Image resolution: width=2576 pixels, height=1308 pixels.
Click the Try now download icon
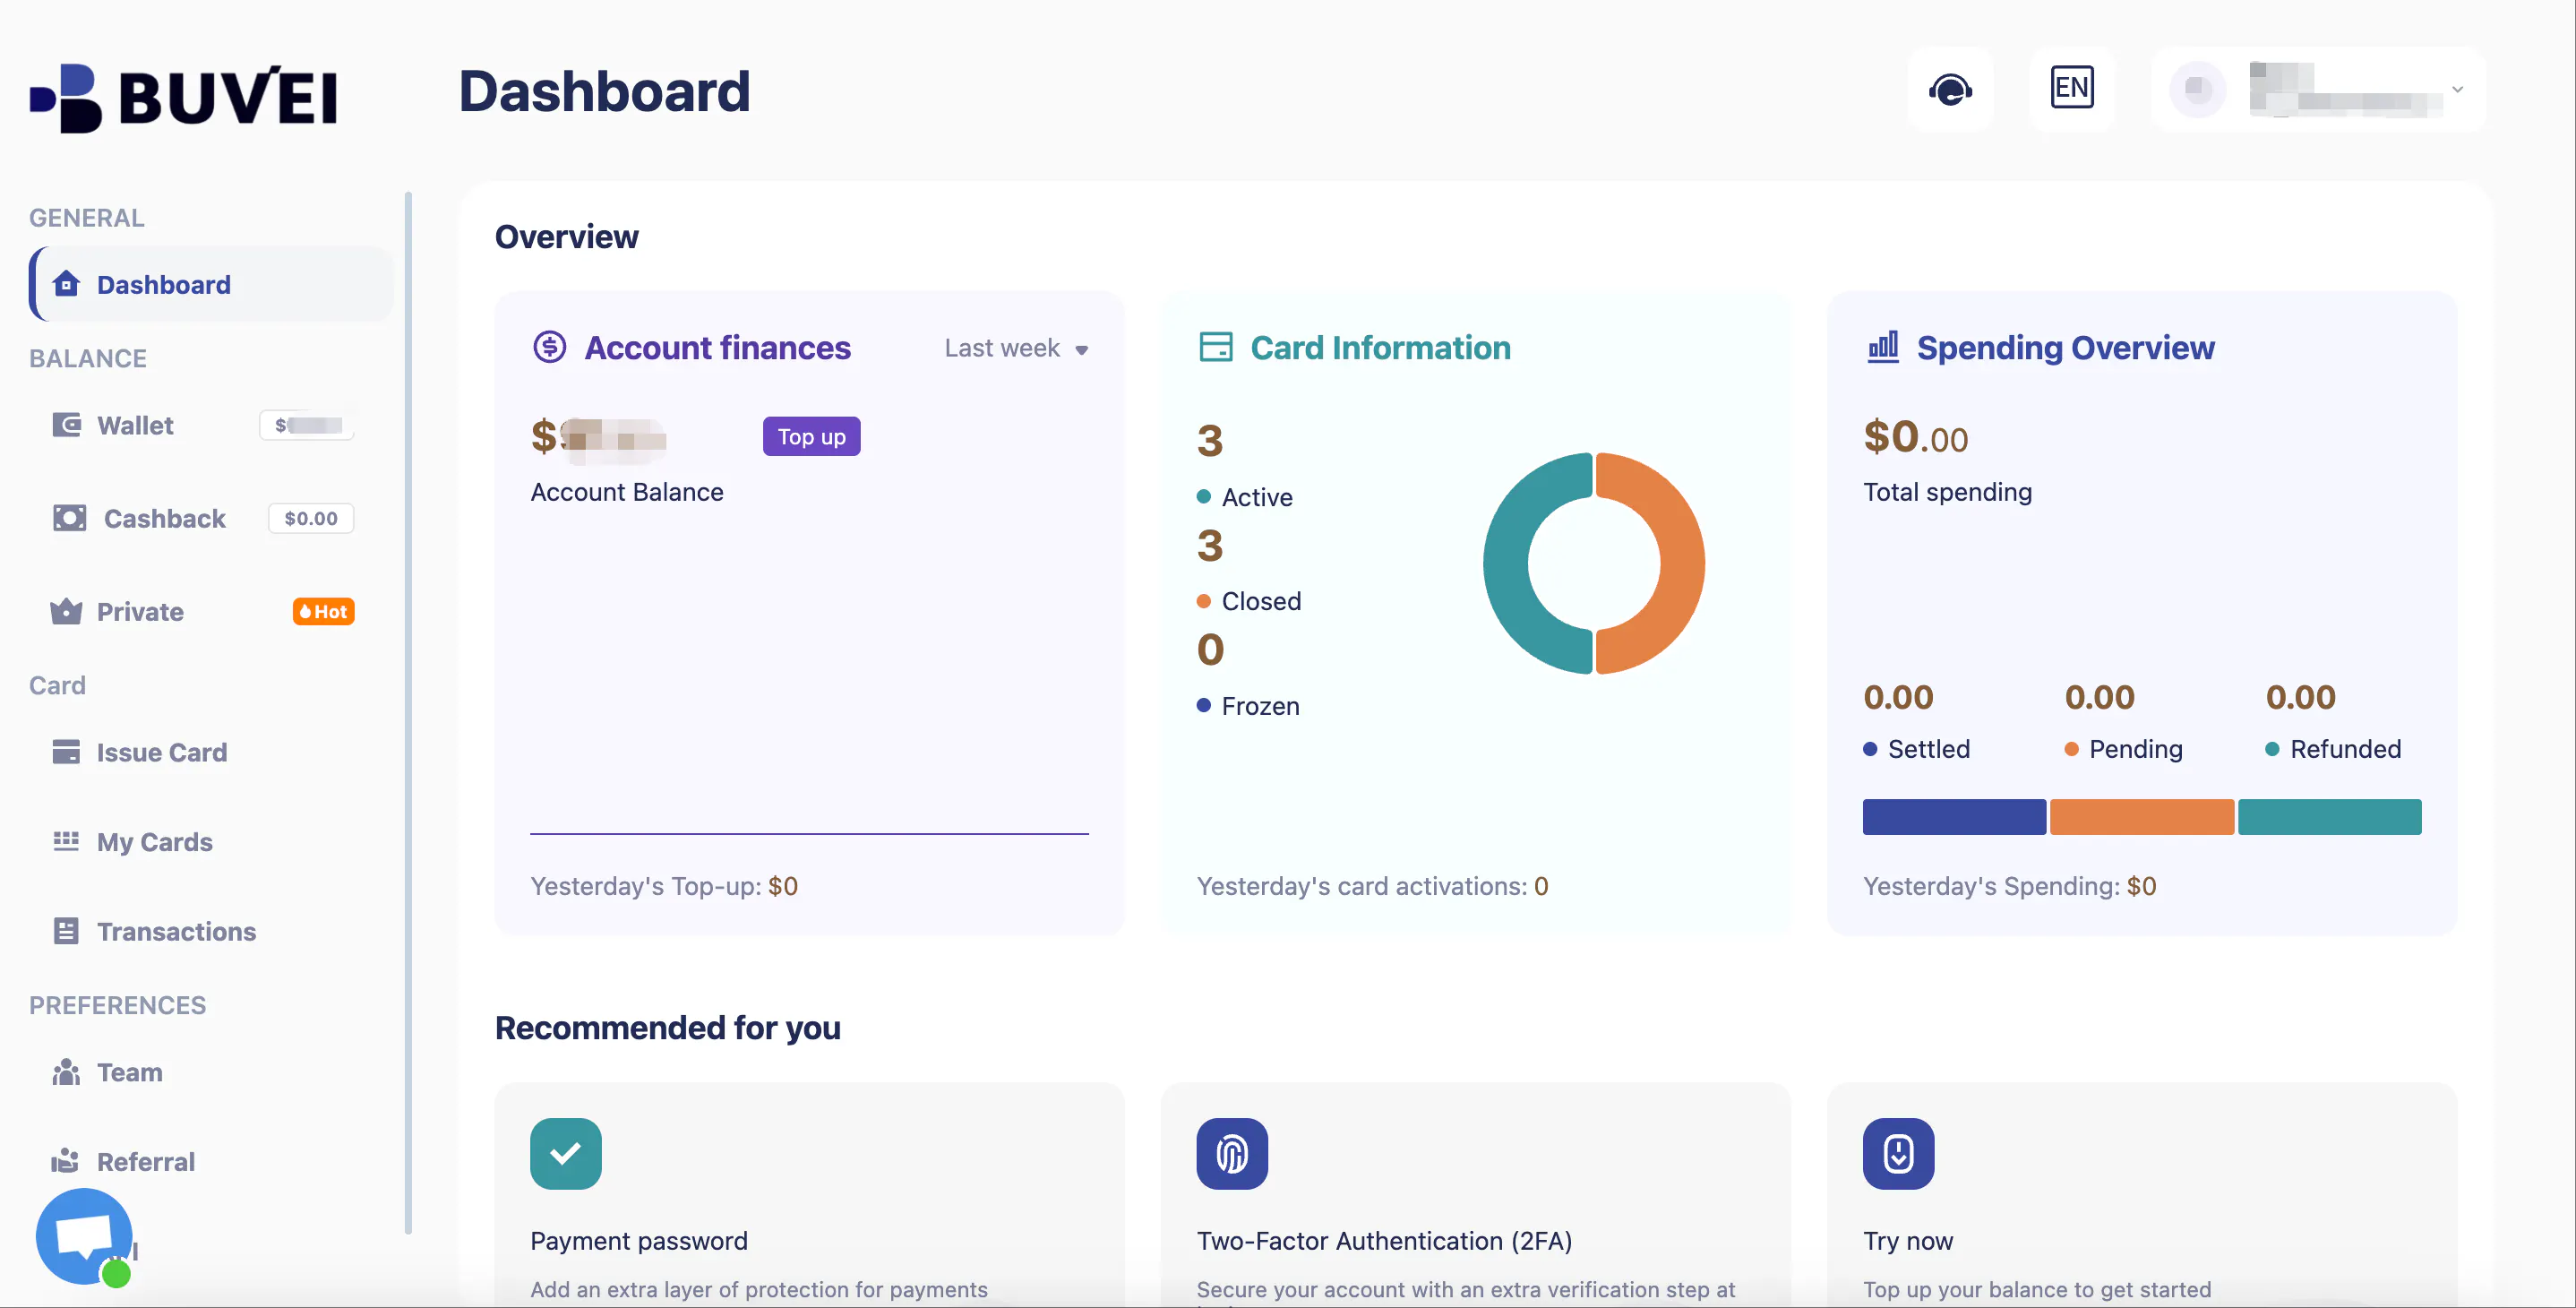(1898, 1153)
